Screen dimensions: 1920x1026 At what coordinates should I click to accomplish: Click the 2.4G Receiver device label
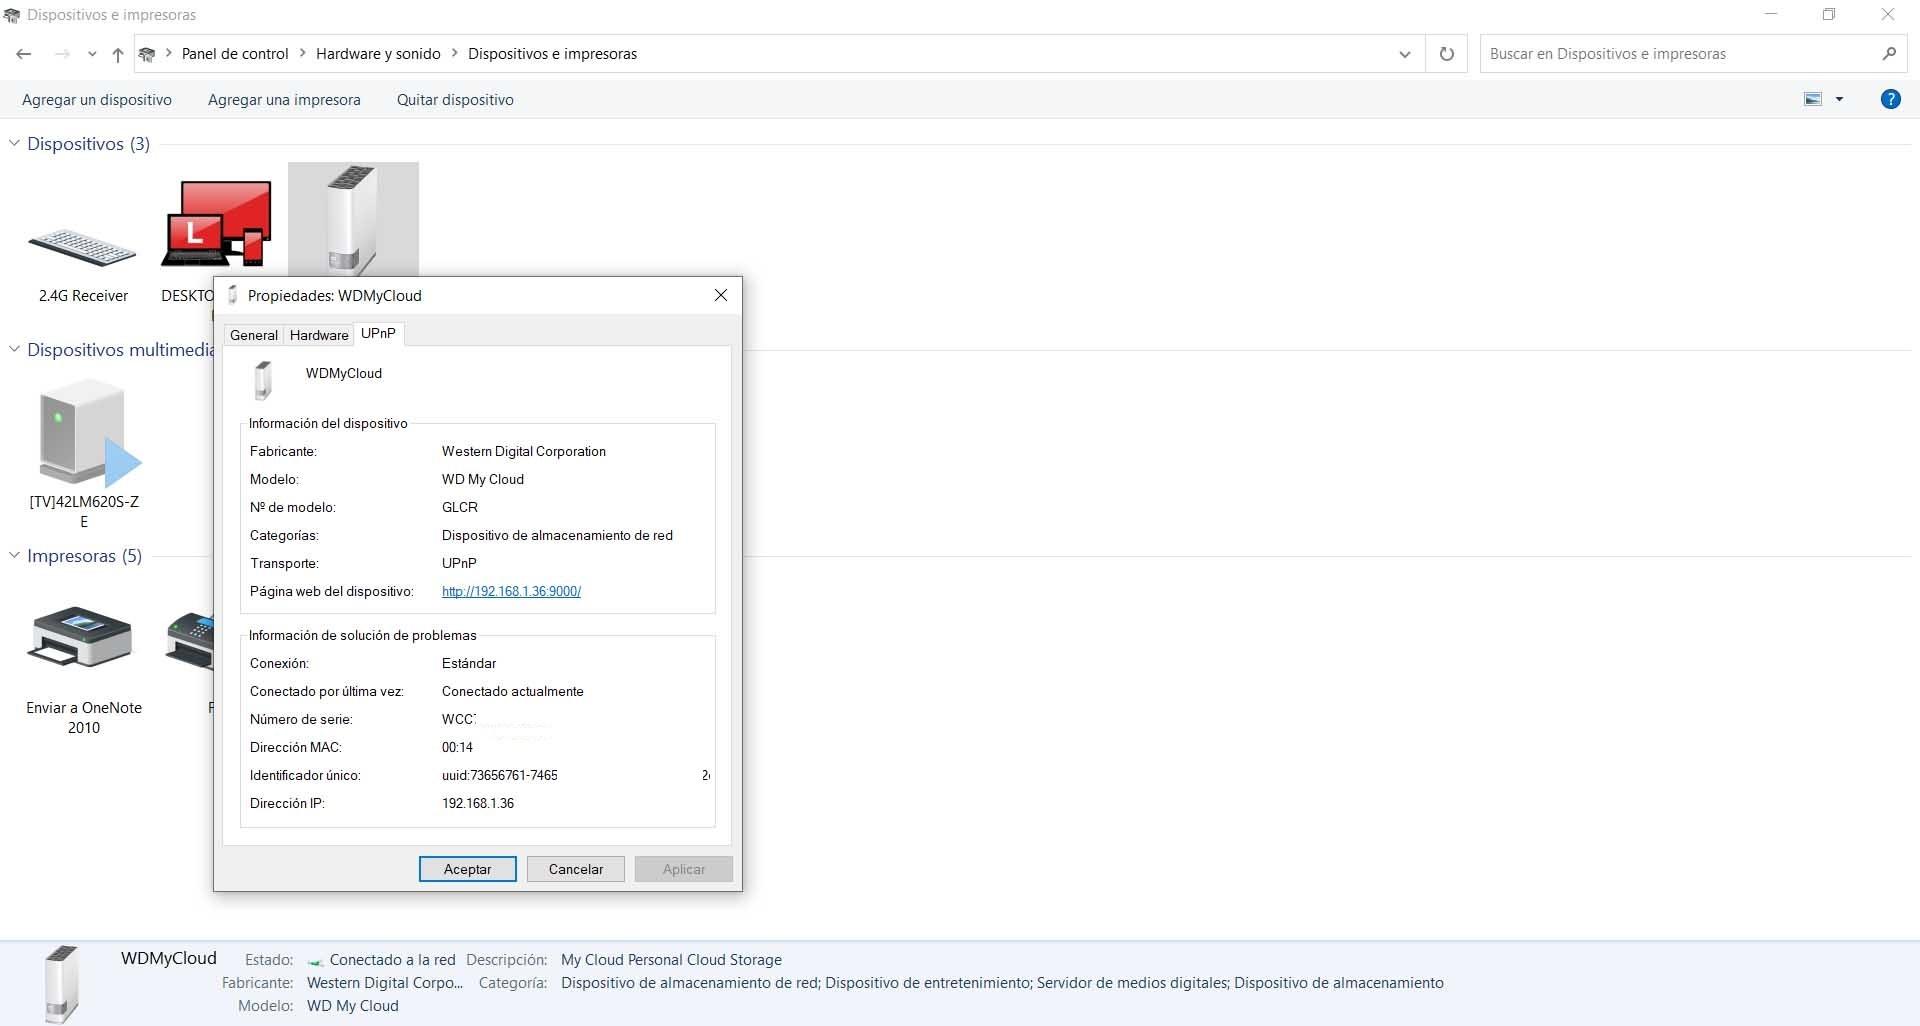pos(84,296)
